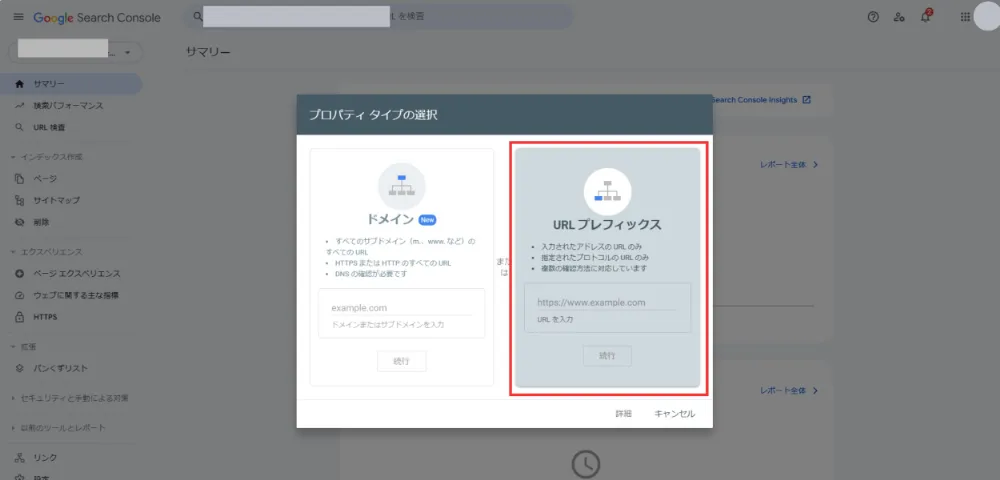Click the links network icon beside リンク
This screenshot has width=1000, height=480.
click(19, 457)
